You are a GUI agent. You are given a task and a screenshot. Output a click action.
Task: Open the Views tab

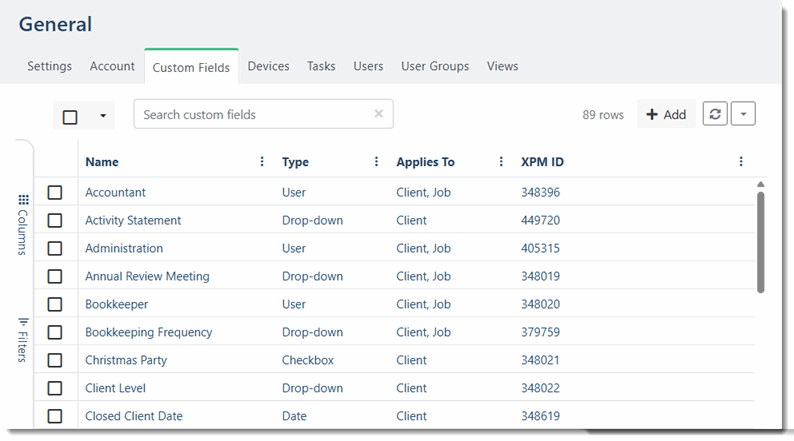[x=502, y=66]
